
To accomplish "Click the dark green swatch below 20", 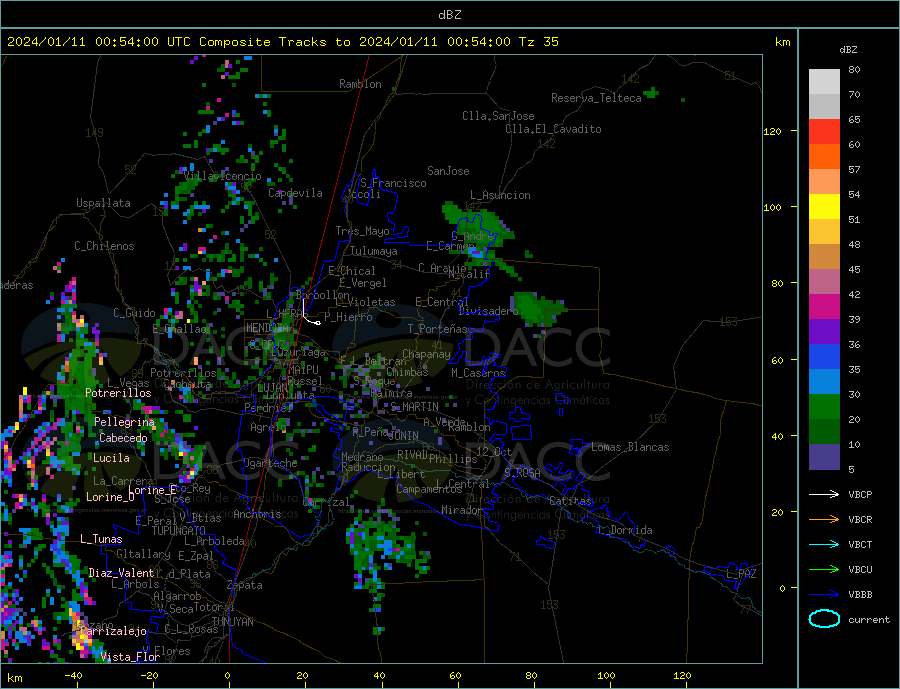I will click(x=824, y=432).
